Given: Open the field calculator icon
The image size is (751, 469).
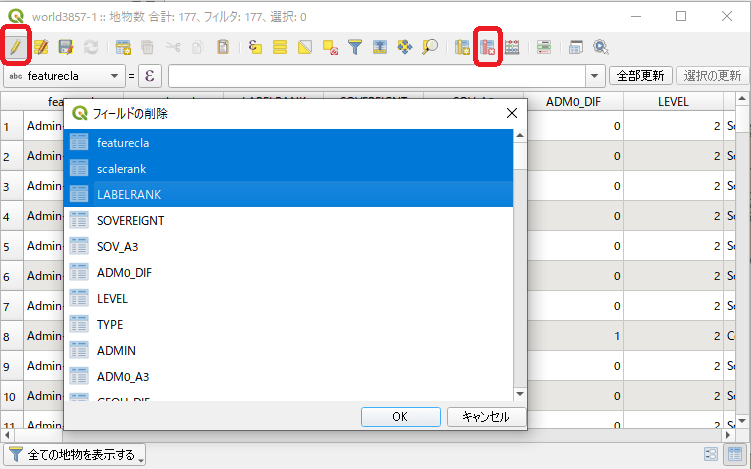Looking at the screenshot, I should coord(512,47).
